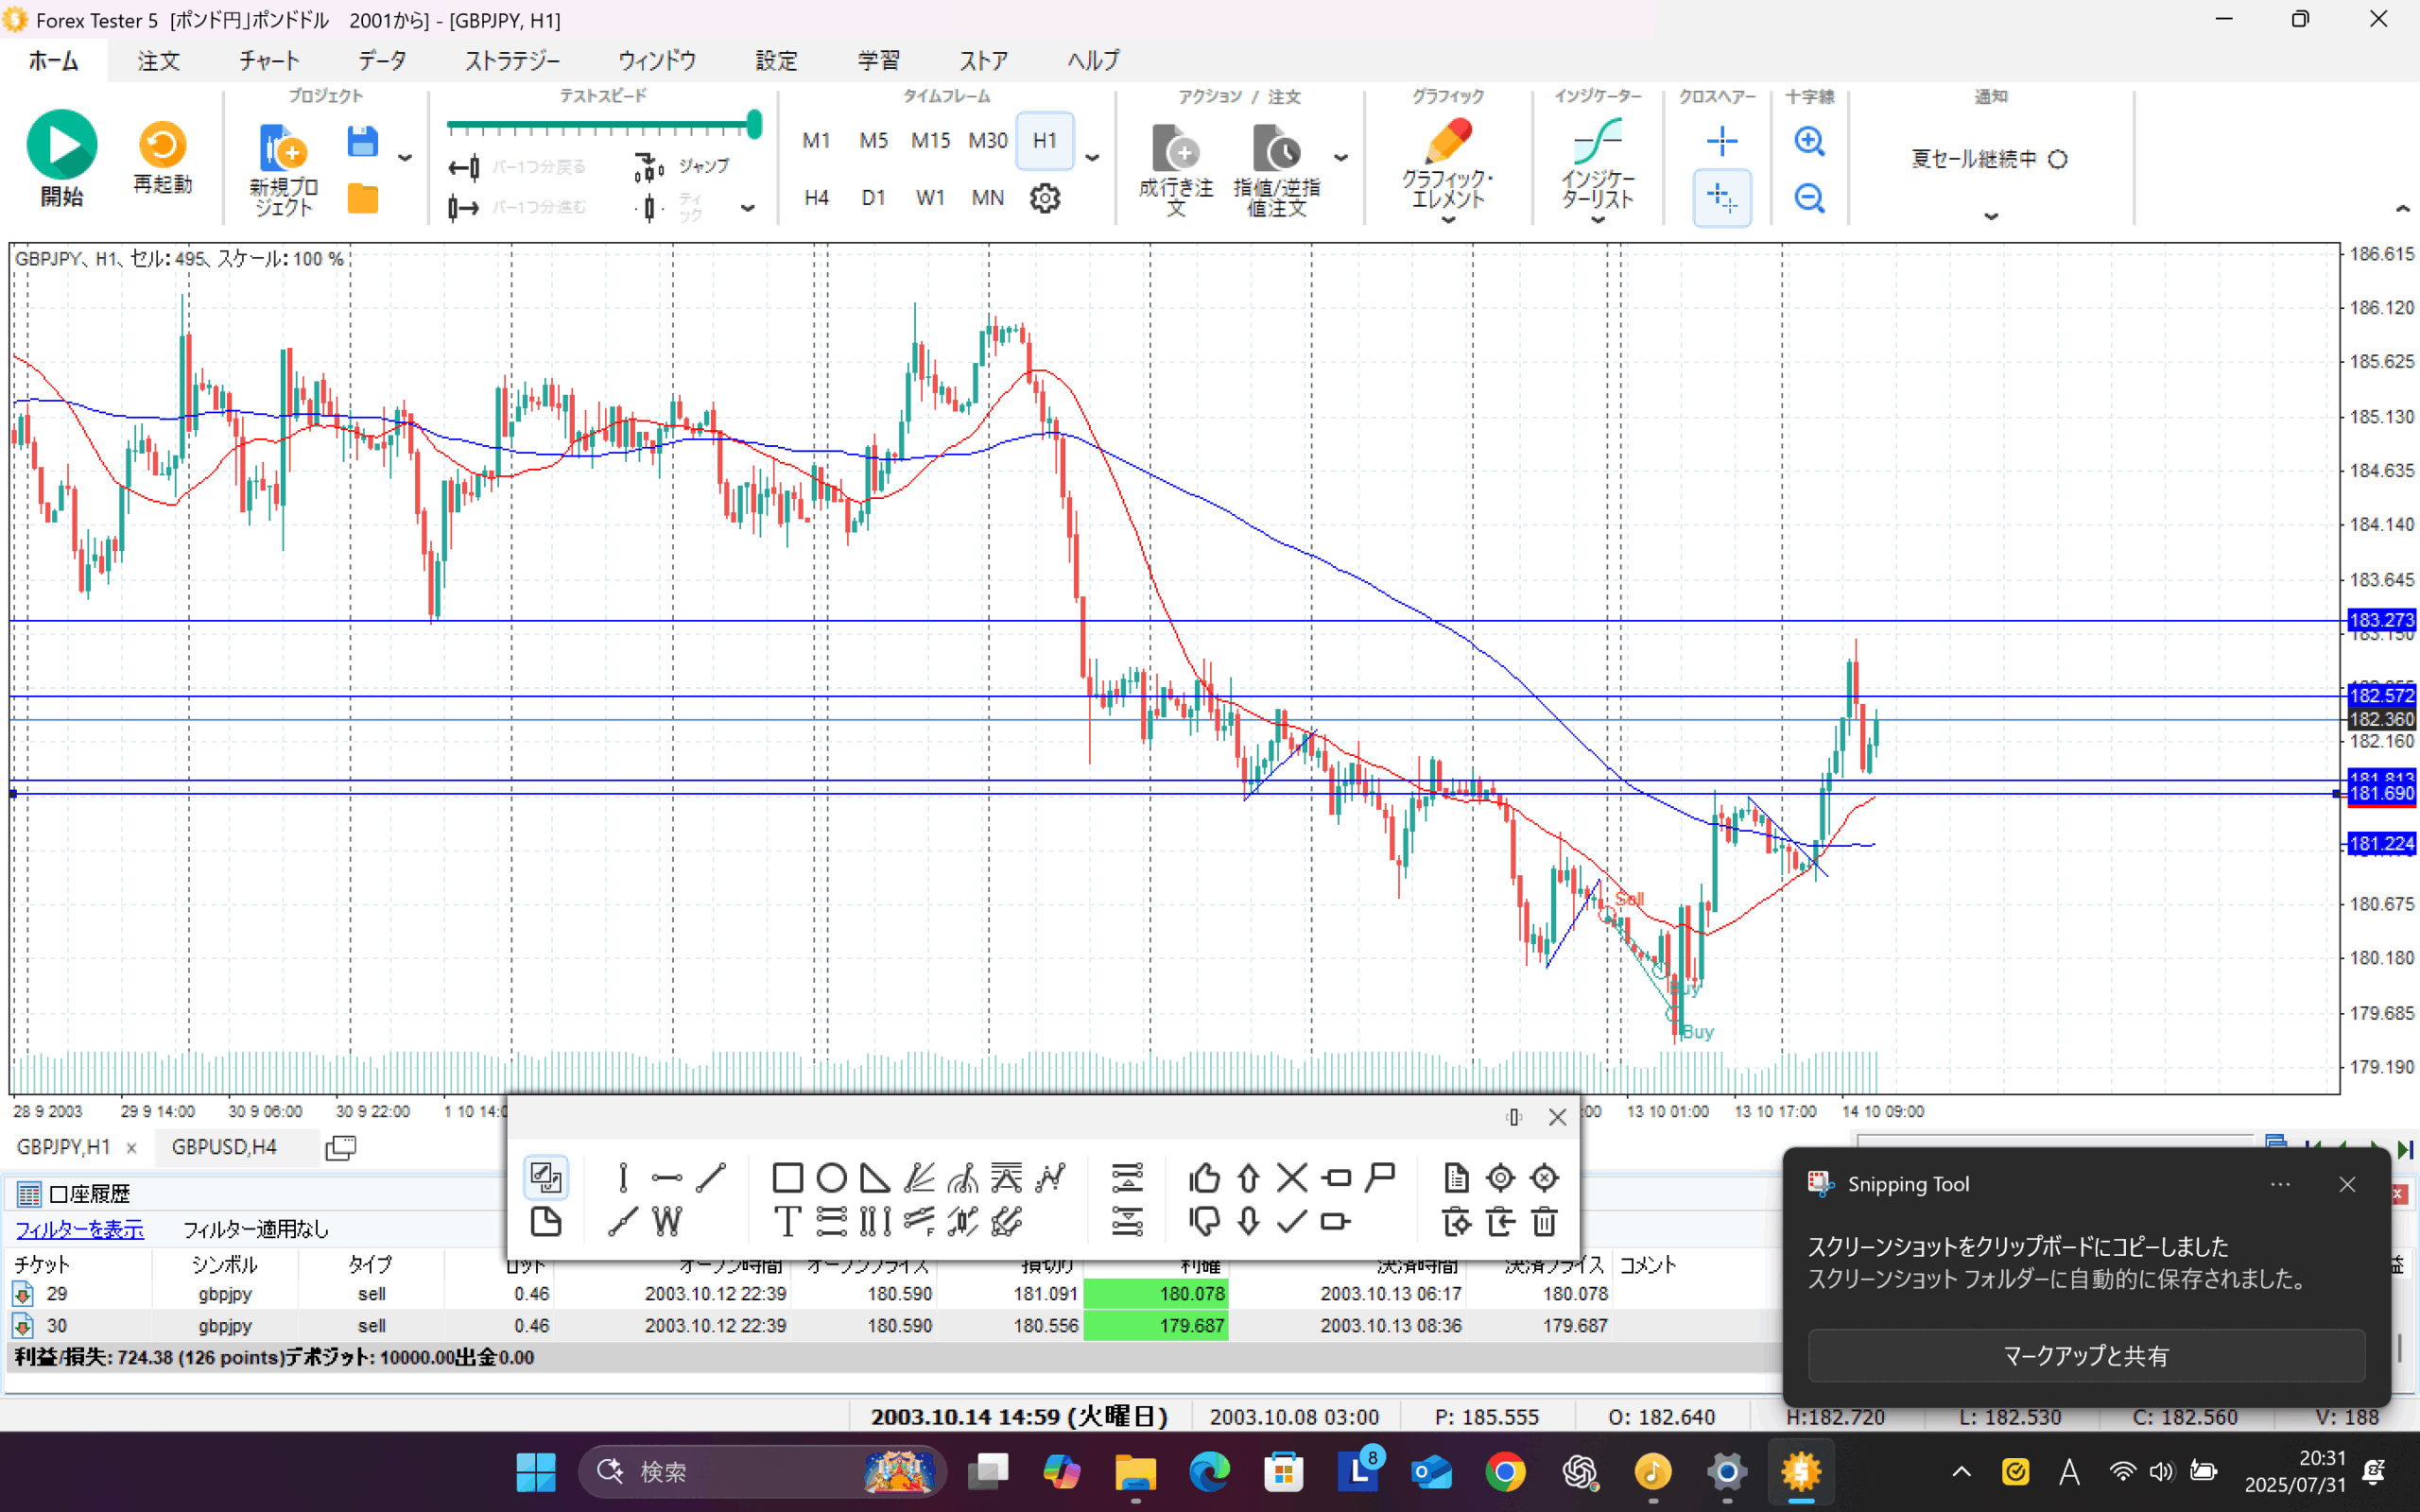Screen dimensions: 2420x1512
Task: Toggle the H1 timeframe button
Action: [1045, 141]
